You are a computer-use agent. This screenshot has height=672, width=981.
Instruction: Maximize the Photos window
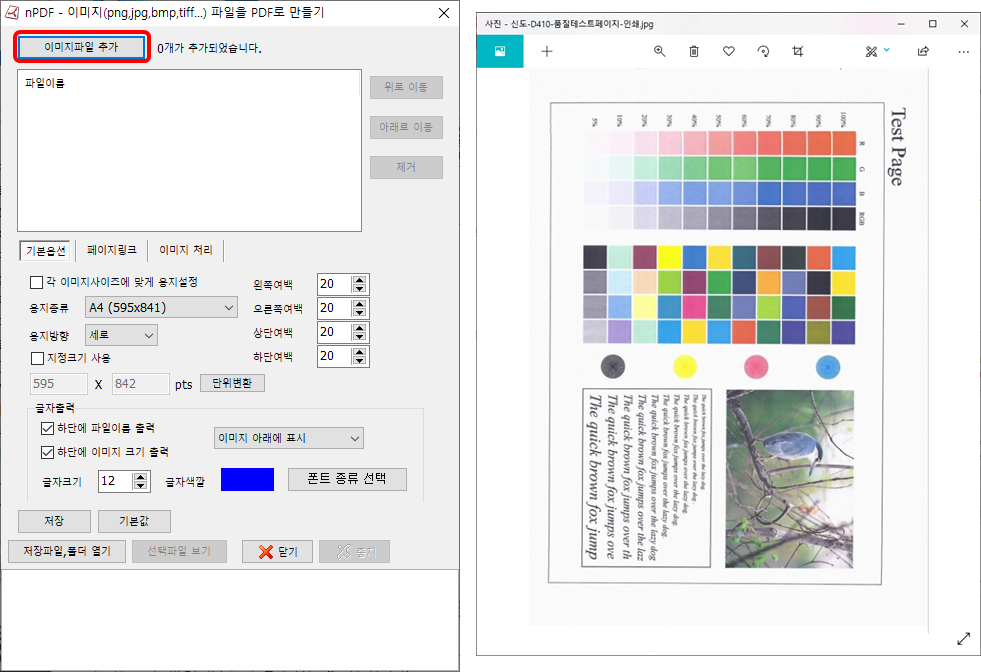[x=933, y=24]
